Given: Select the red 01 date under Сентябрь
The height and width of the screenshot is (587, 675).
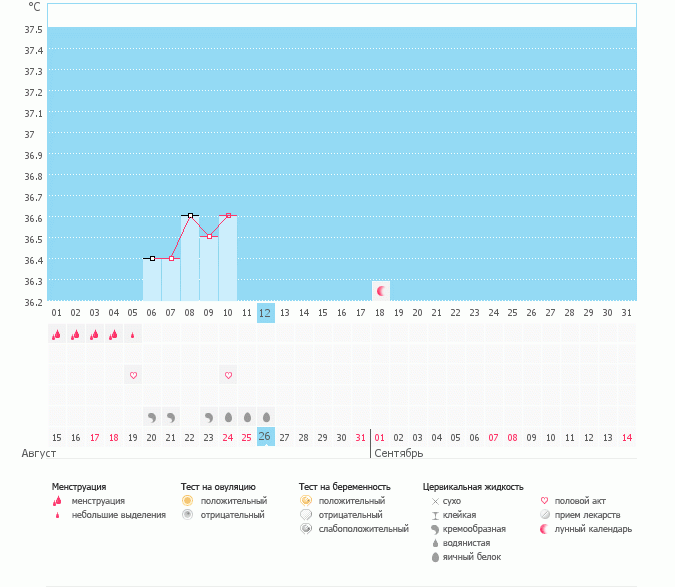Looking at the screenshot, I should (380, 437).
